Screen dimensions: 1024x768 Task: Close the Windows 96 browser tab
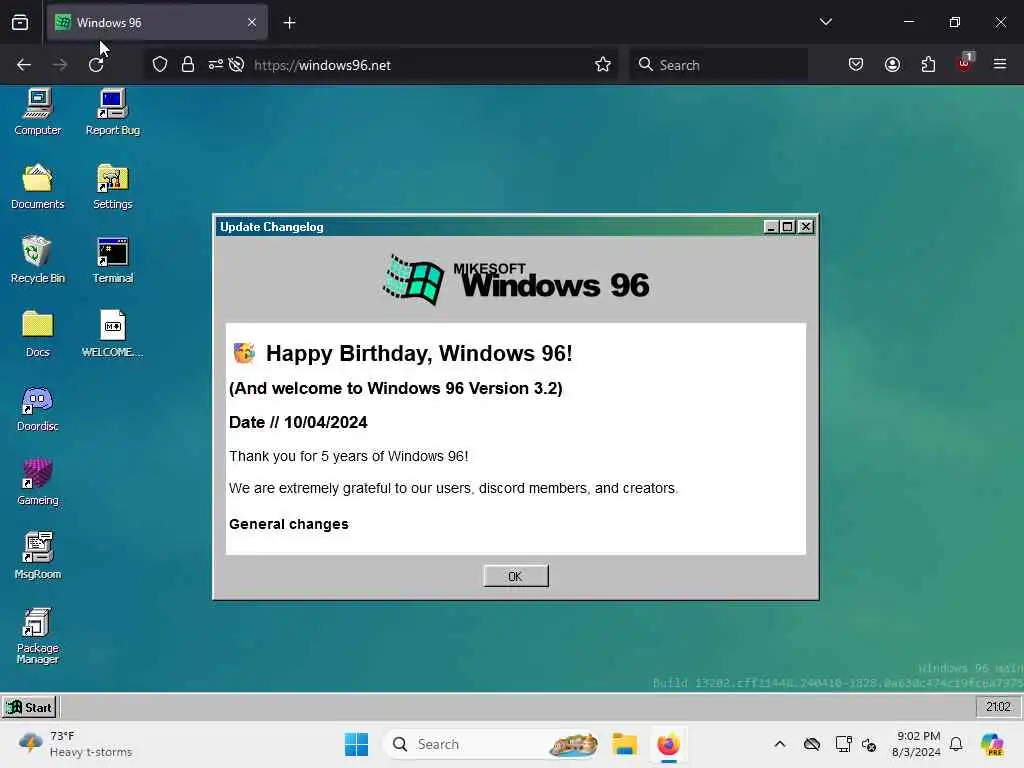pos(252,22)
